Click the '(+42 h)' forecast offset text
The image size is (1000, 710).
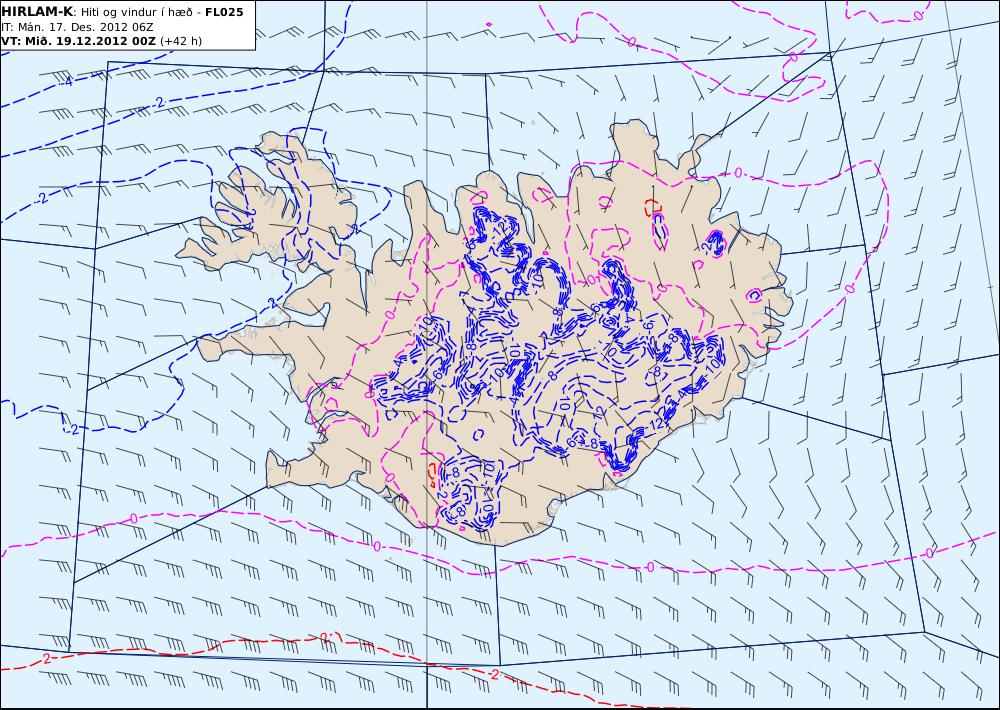(x=181, y=41)
